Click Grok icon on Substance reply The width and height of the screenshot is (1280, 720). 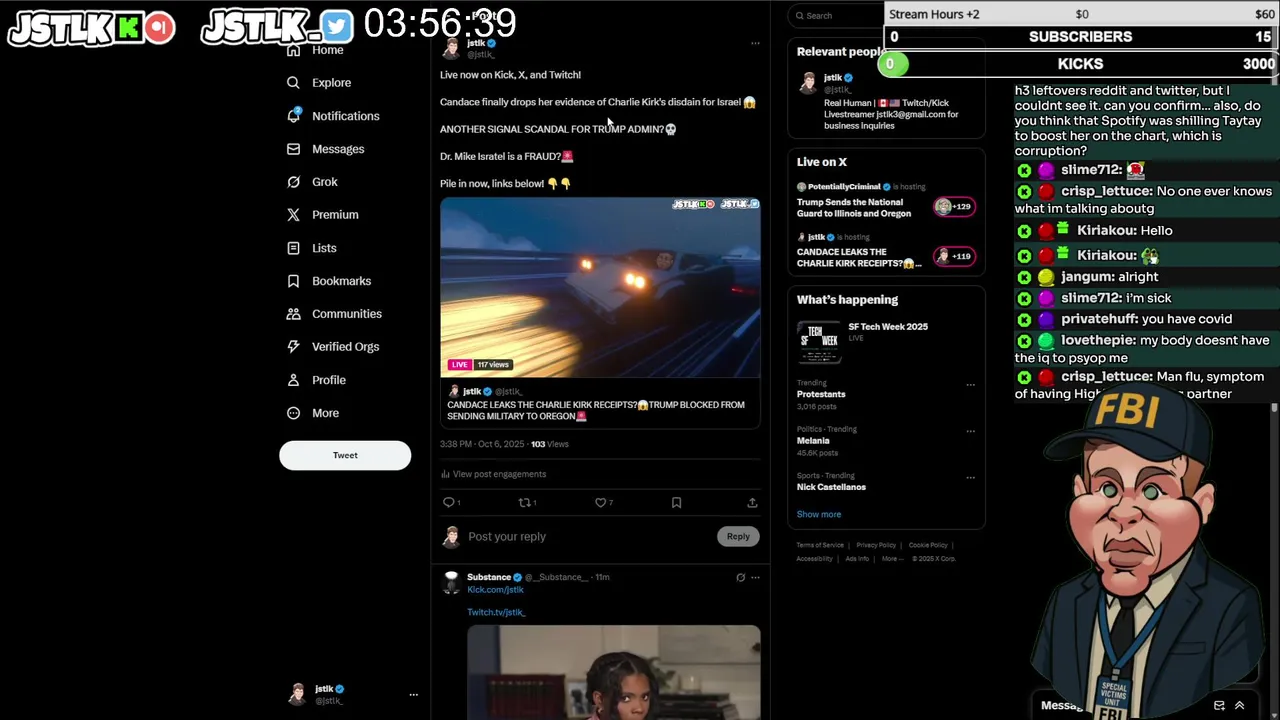coord(740,577)
